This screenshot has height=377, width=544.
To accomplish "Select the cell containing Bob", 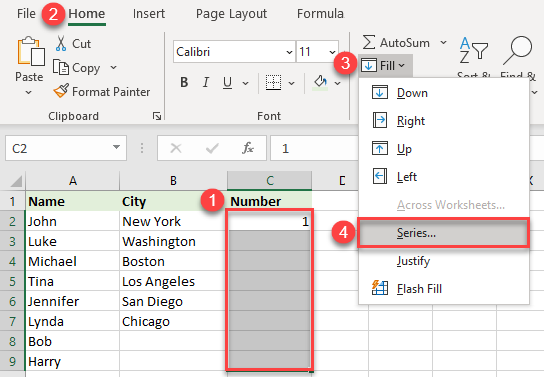I will pos(73,341).
